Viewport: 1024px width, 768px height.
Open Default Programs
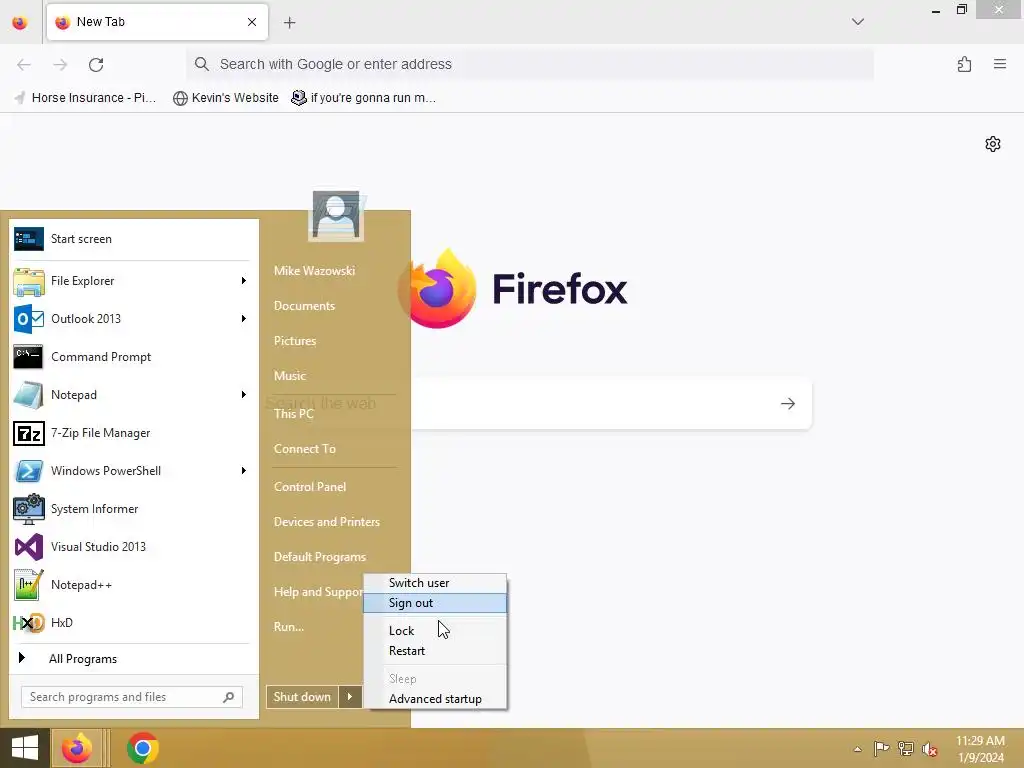click(x=319, y=557)
